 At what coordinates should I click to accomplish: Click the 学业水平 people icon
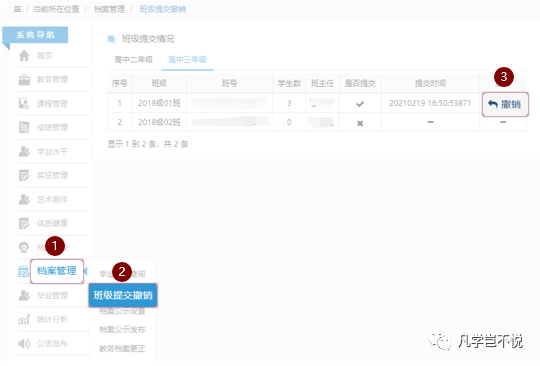24,151
